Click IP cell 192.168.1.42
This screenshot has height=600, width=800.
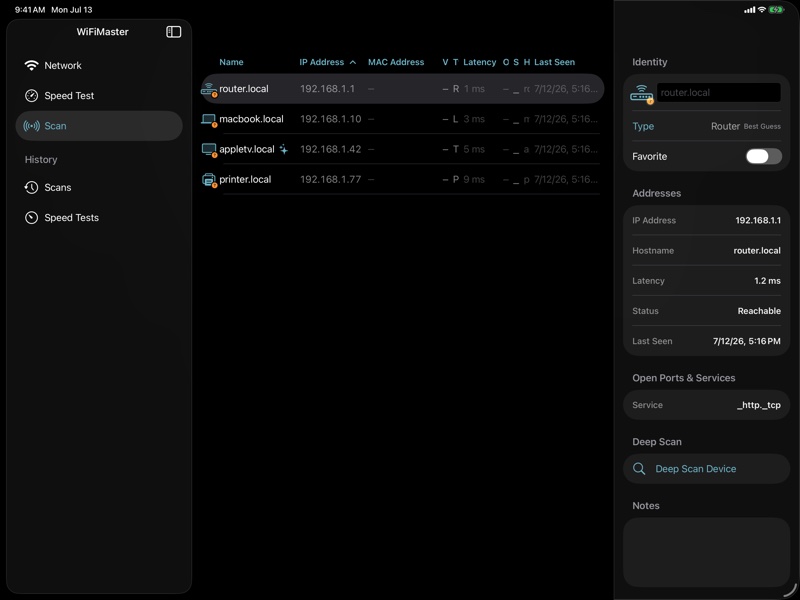[x=331, y=149]
